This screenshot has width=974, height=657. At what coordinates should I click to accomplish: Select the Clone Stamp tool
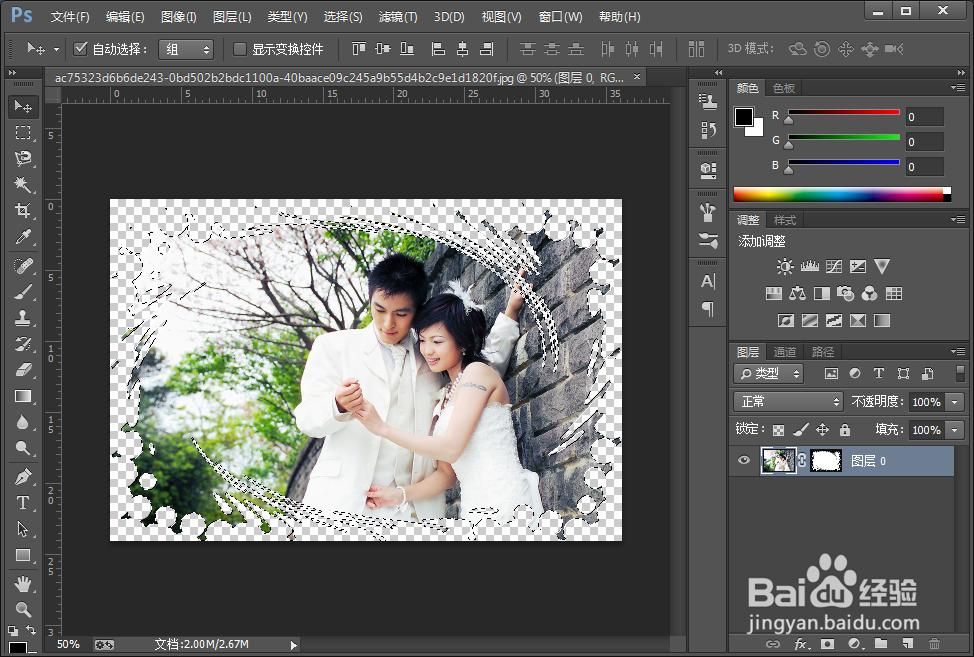[x=23, y=318]
